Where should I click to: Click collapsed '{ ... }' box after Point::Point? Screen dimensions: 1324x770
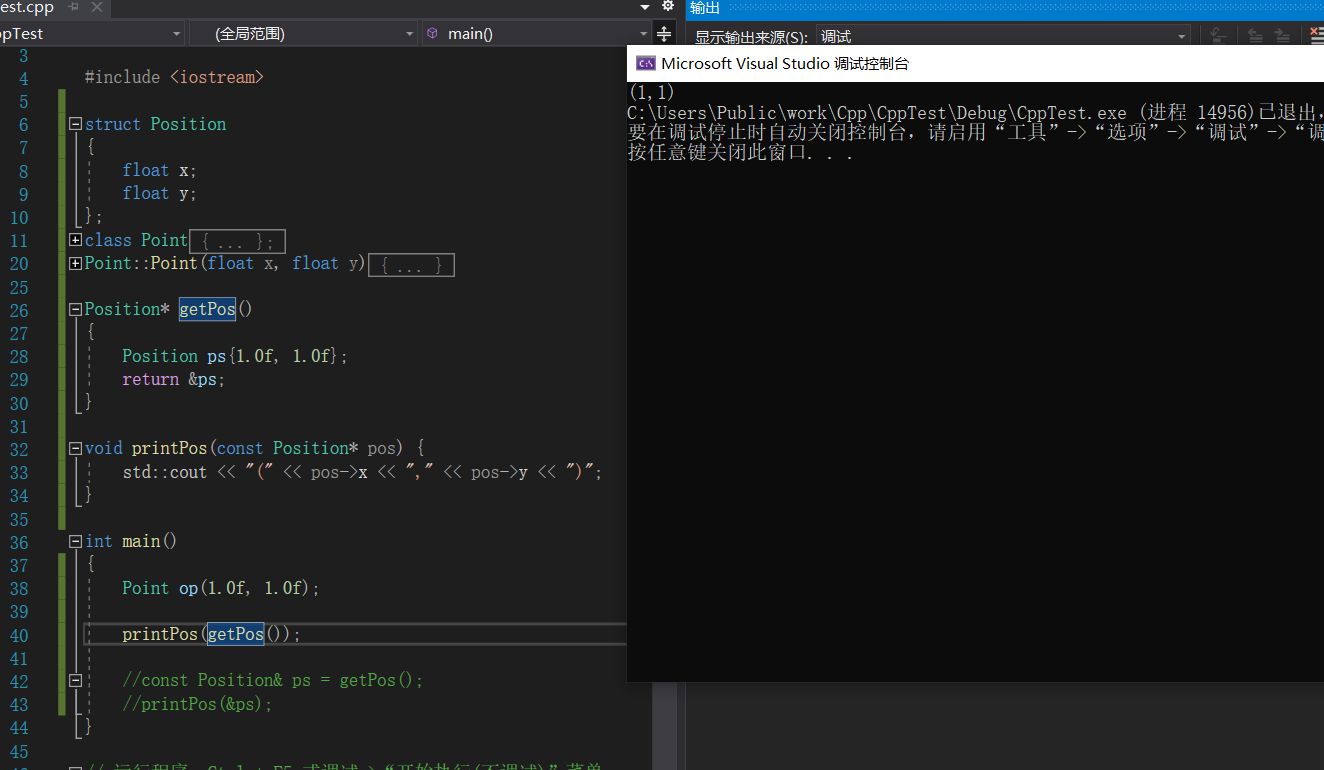(411, 265)
